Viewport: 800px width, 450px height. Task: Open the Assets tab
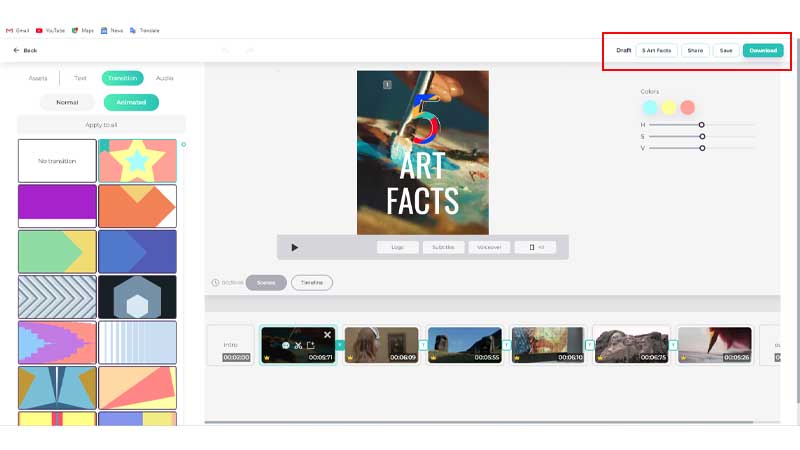tap(38, 78)
